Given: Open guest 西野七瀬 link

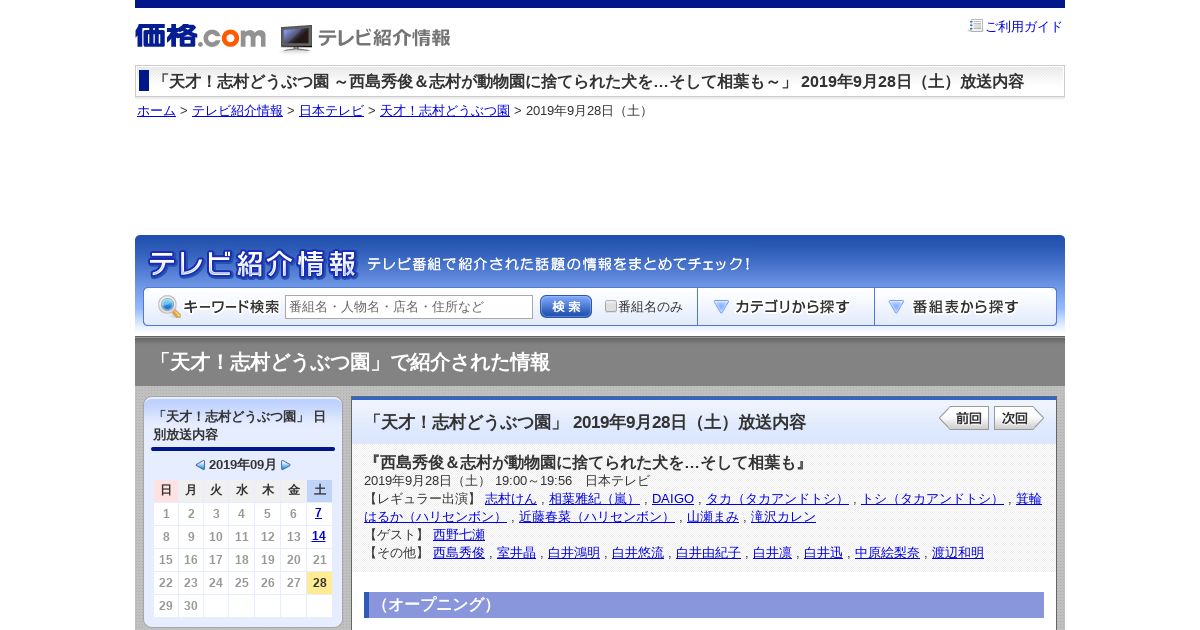Looking at the screenshot, I should click(459, 535).
